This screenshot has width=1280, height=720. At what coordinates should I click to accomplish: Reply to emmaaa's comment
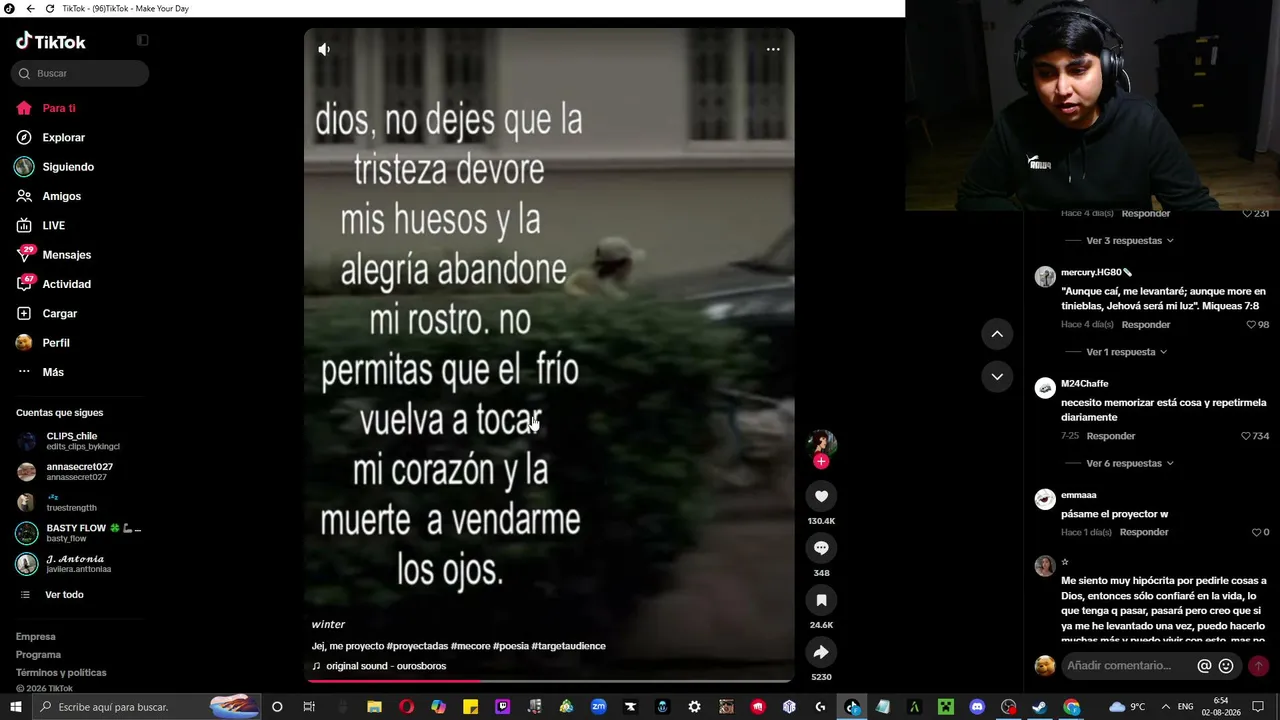[x=1145, y=532]
